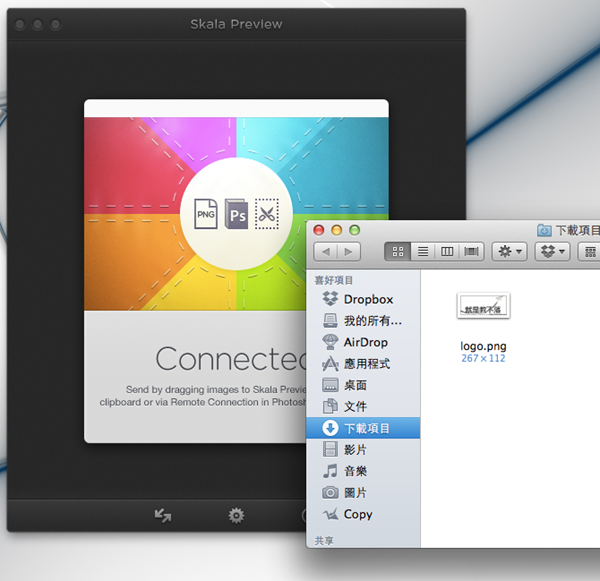This screenshot has width=600, height=581.
Task: Go back with Finder's left arrow button
Action: (326, 251)
